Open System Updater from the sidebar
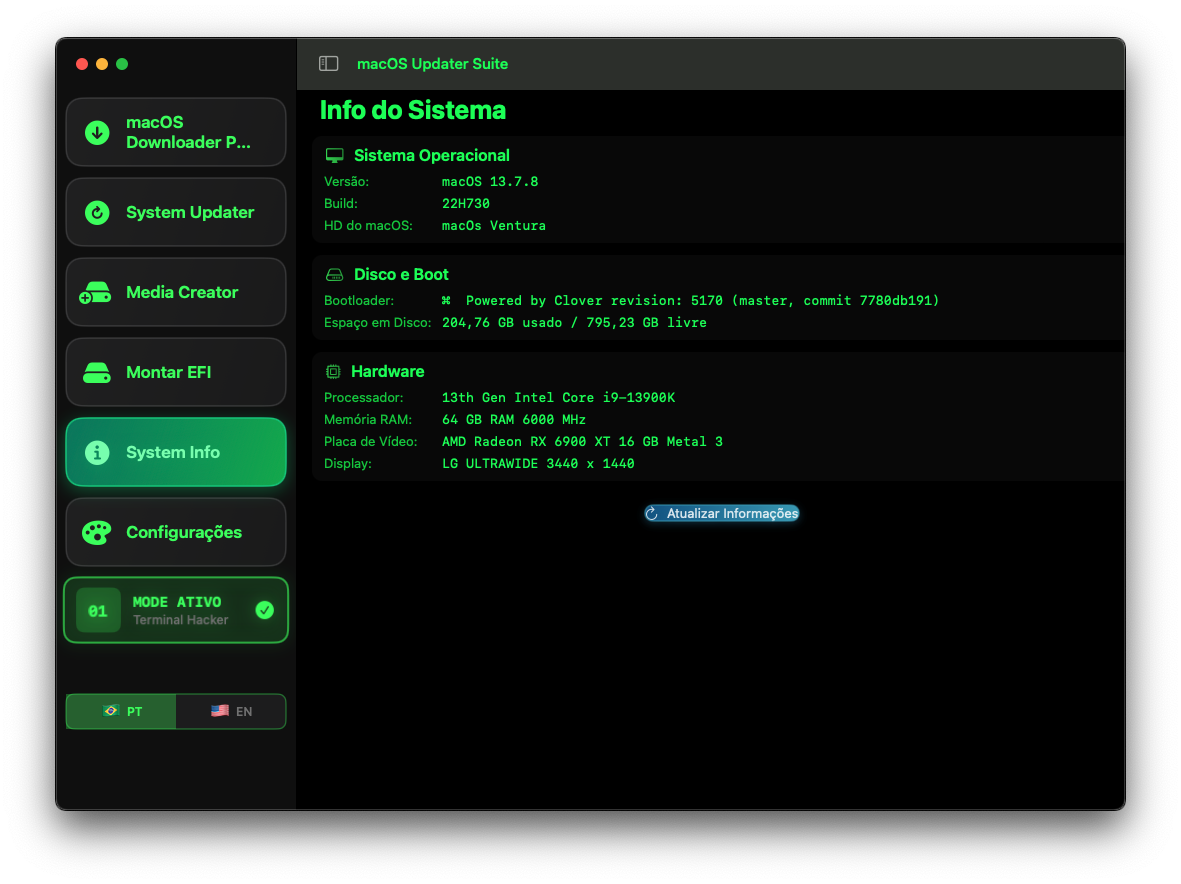Viewport: 1181px width, 884px height. coord(176,212)
